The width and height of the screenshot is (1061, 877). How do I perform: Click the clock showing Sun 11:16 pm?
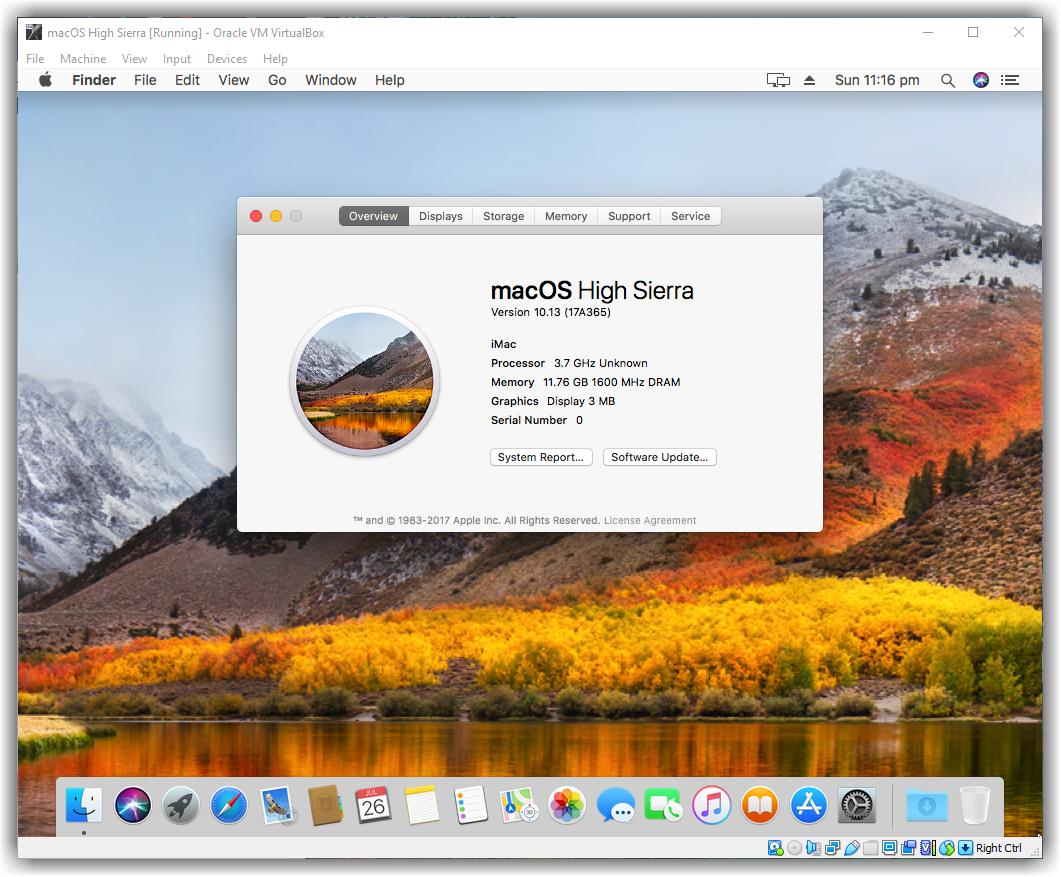877,80
